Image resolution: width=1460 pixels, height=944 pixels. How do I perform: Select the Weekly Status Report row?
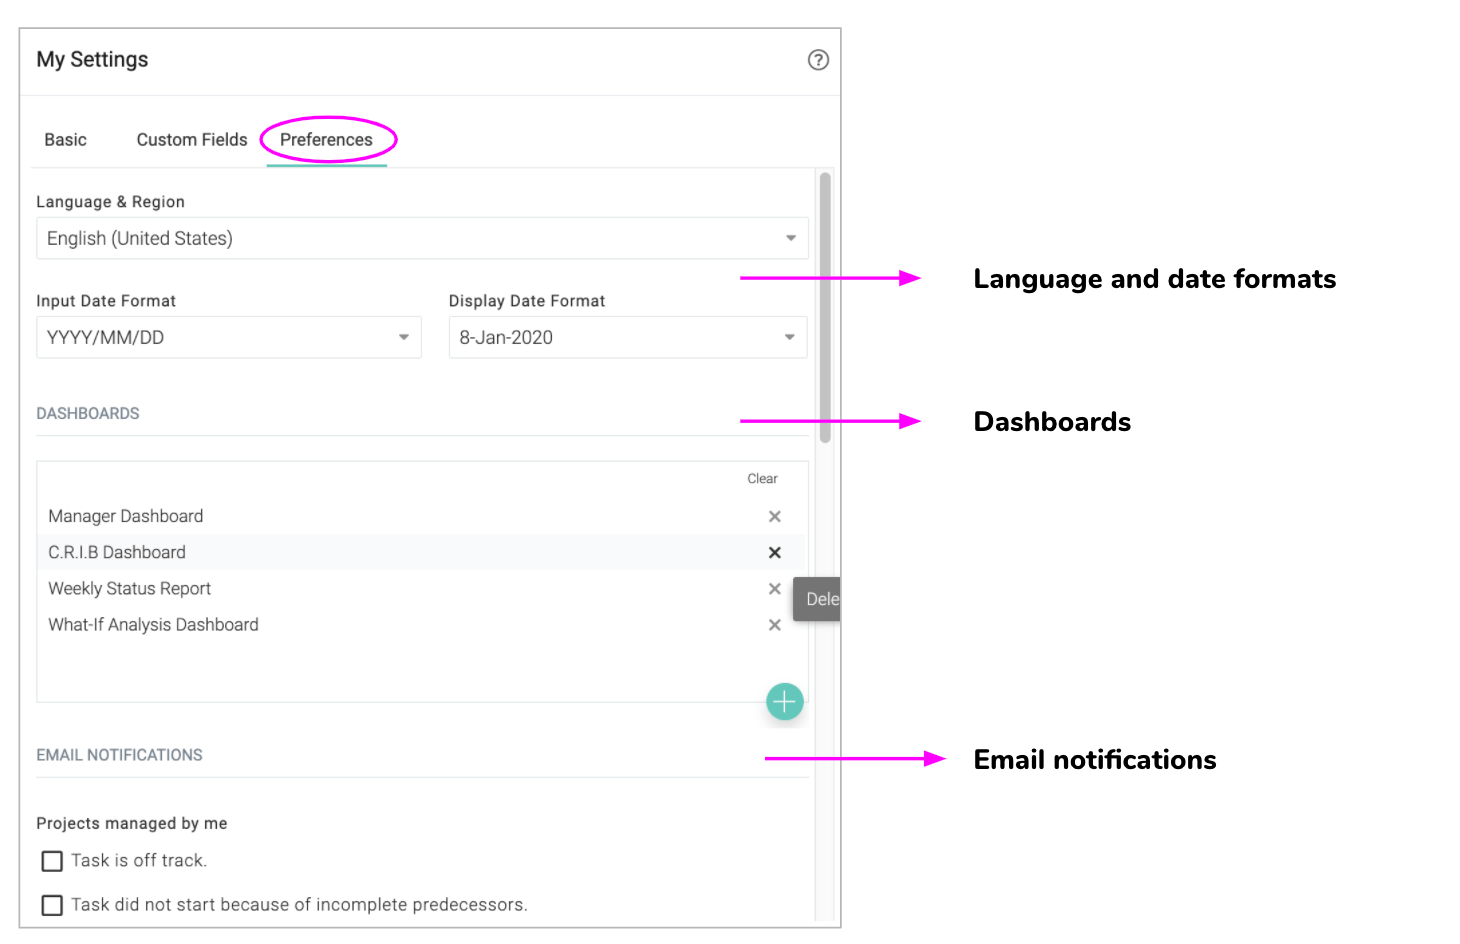[130, 589]
